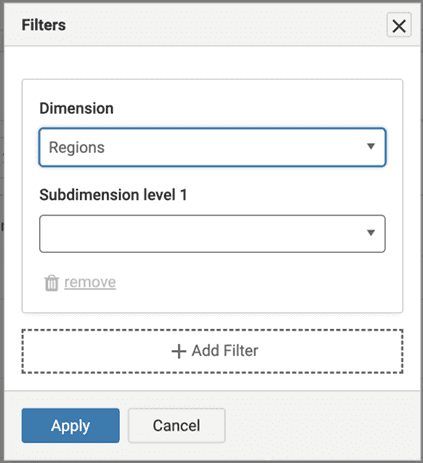Close the Filters dialog using the X icon
The width and height of the screenshot is (423, 463).
point(399,25)
